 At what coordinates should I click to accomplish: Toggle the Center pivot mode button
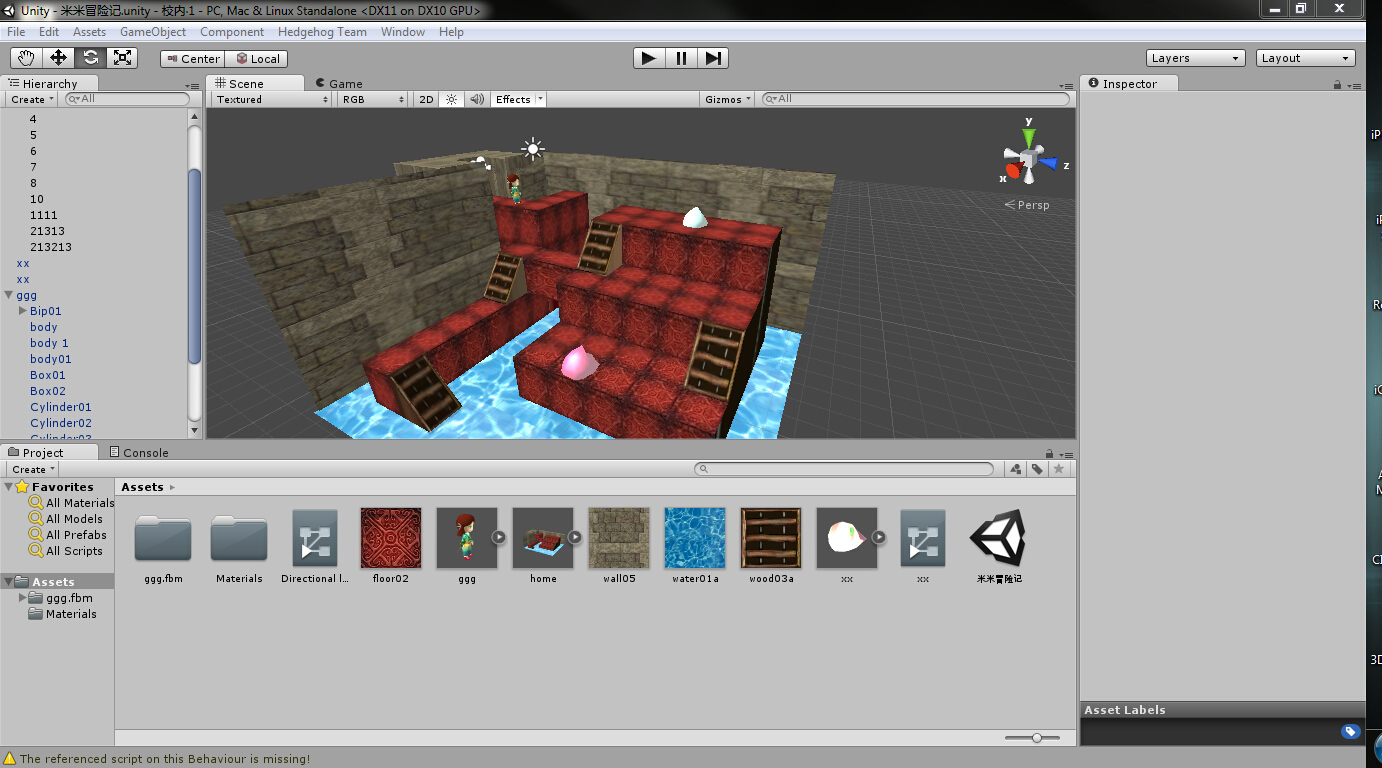point(192,59)
